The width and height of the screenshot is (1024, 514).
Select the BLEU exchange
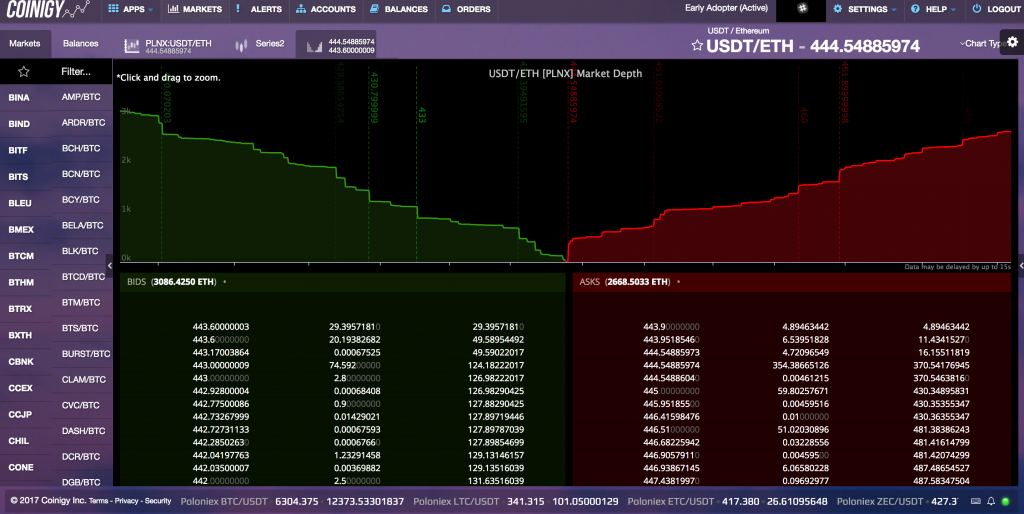click(x=20, y=203)
